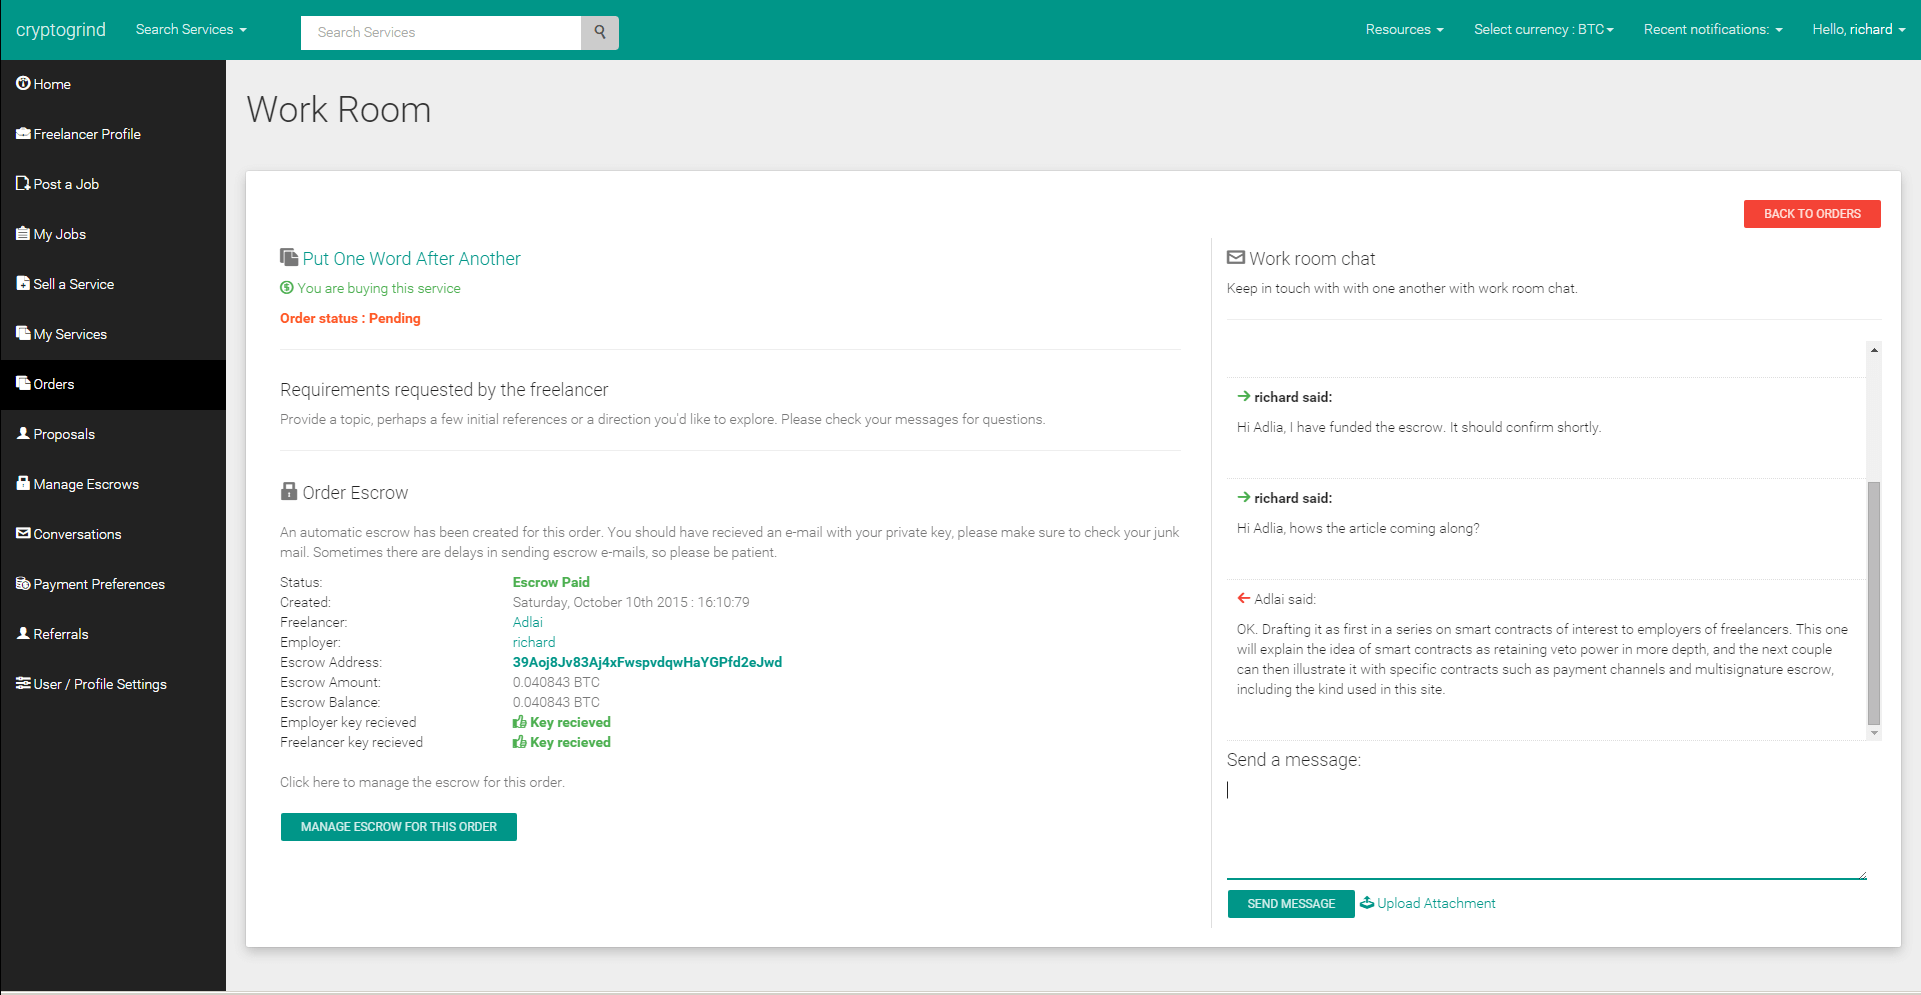This screenshot has height=995, width=1921.
Task: Click the Send a message text area
Action: (1547, 829)
